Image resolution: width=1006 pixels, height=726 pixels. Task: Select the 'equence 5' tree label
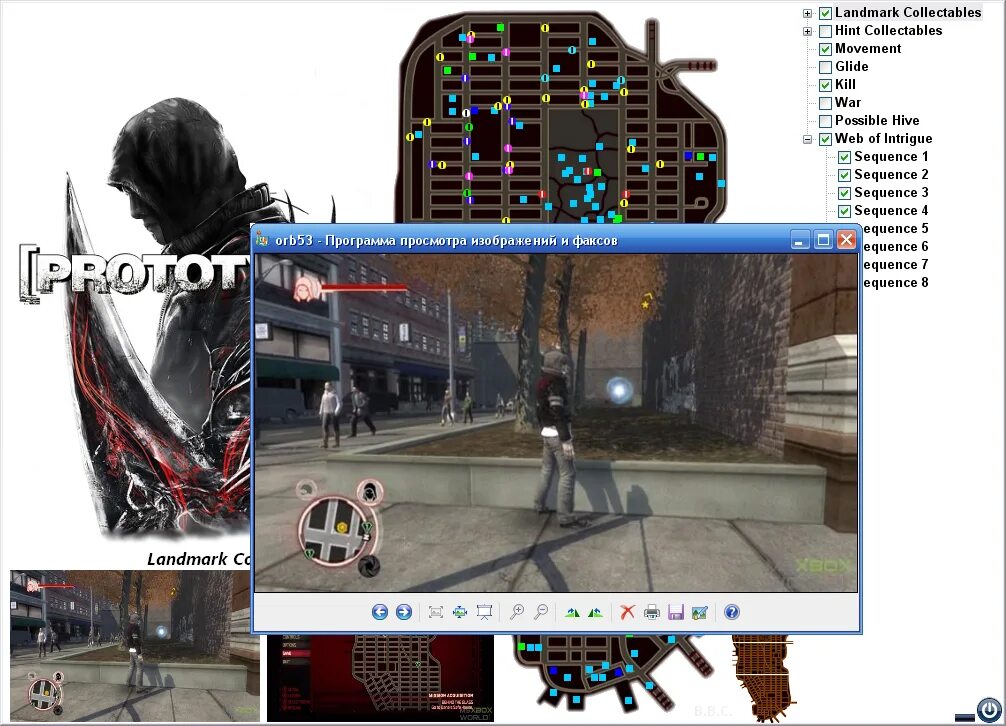tap(896, 228)
